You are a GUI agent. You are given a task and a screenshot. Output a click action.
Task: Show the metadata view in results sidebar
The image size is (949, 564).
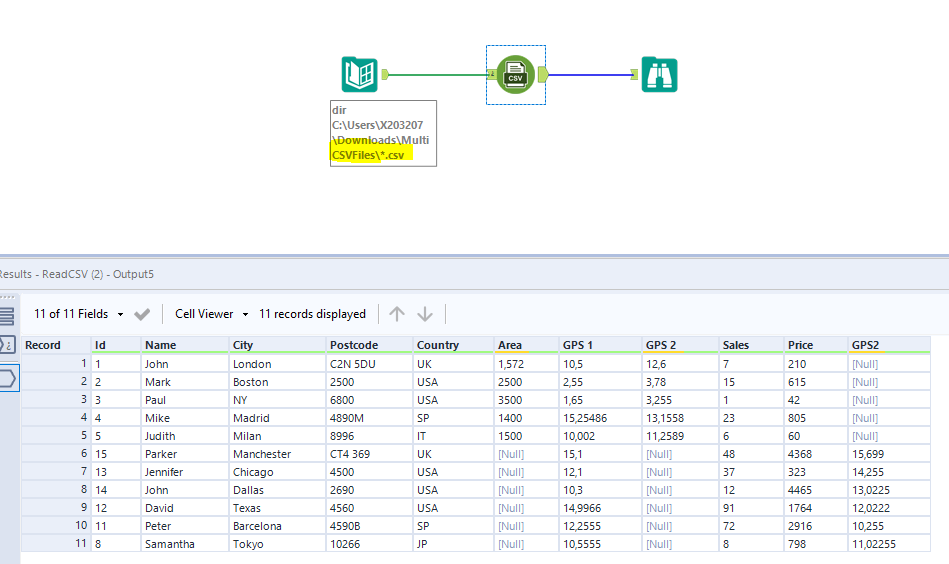tap(6, 345)
